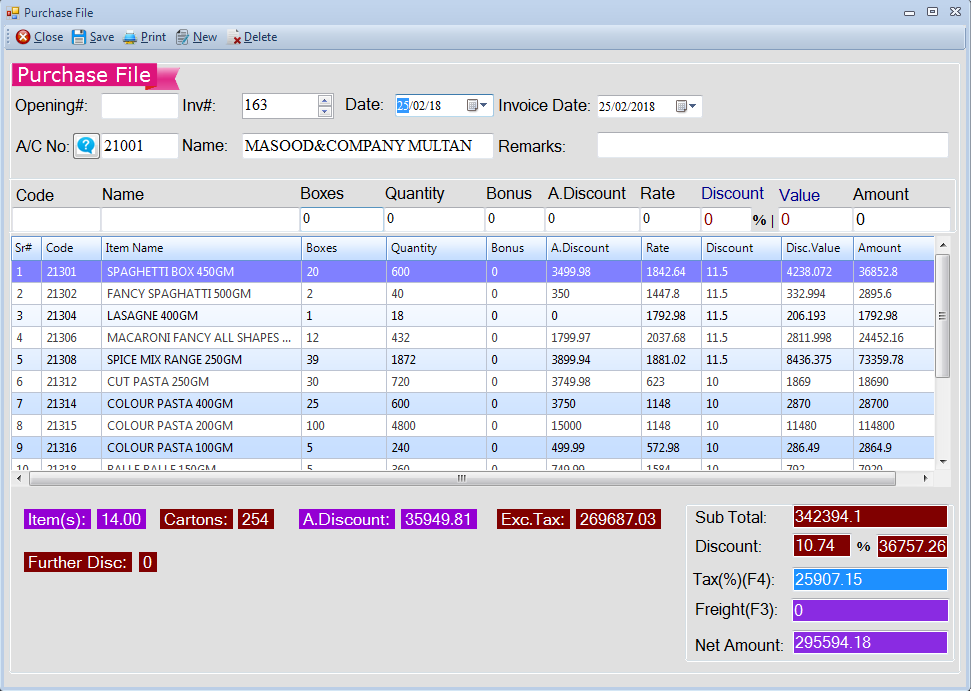Create a New purchase entry
The height and width of the screenshot is (691, 971).
196,37
